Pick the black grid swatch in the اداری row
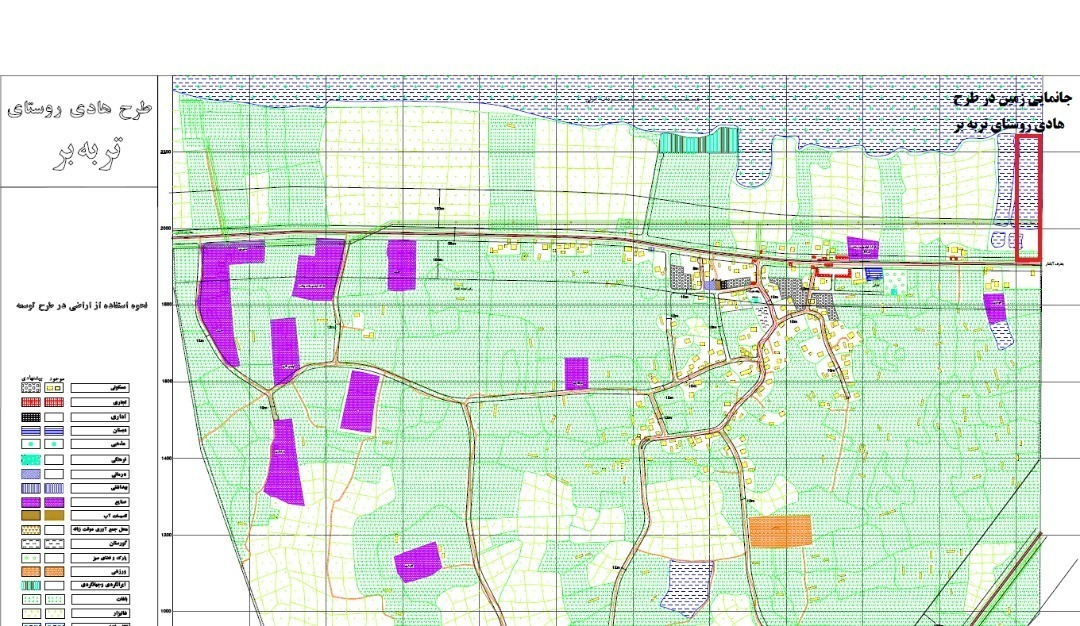The height and width of the screenshot is (626, 1080). (31, 417)
